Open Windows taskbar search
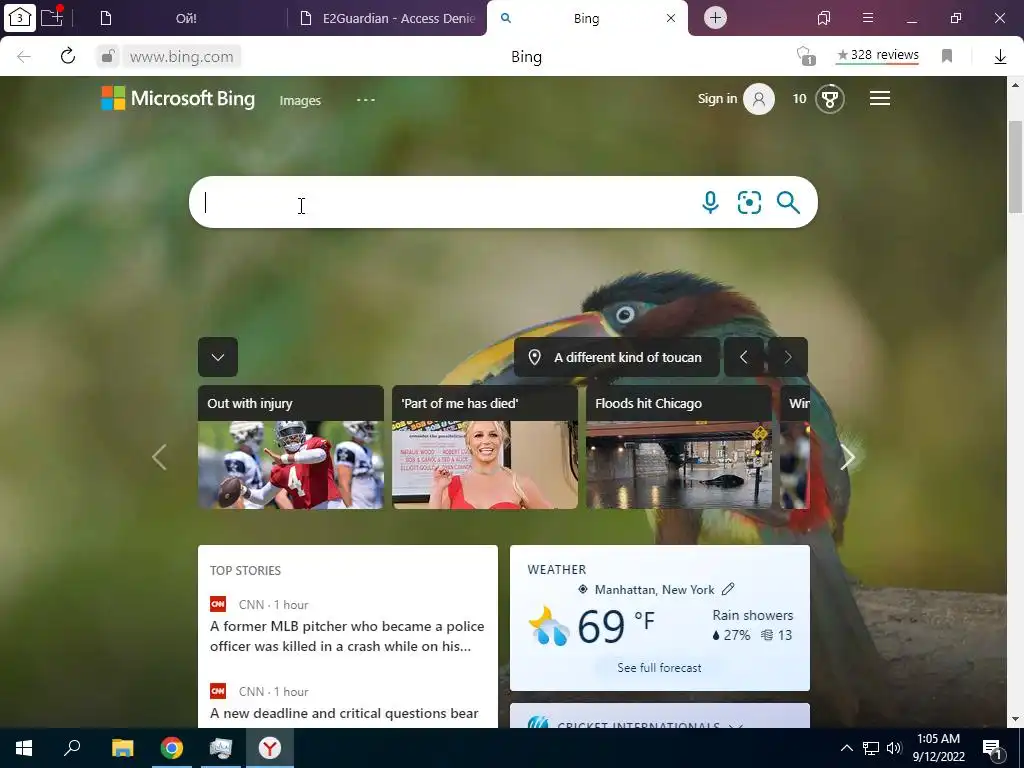Viewport: 1024px width, 768px height. tap(72, 748)
